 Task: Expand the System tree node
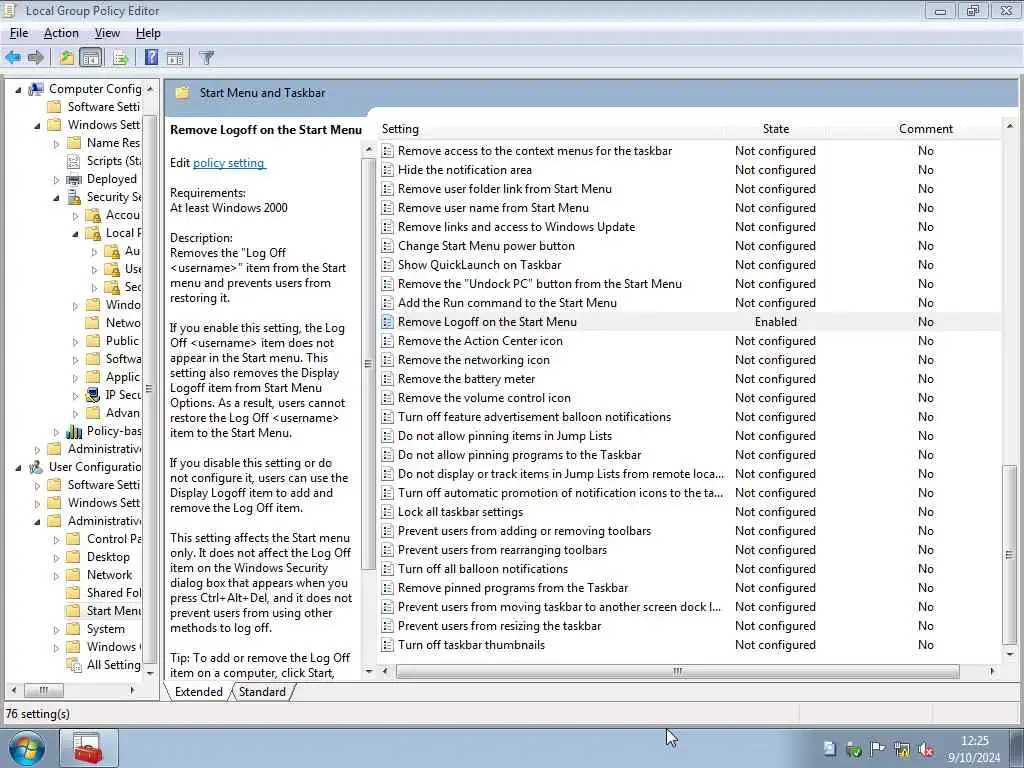point(56,630)
